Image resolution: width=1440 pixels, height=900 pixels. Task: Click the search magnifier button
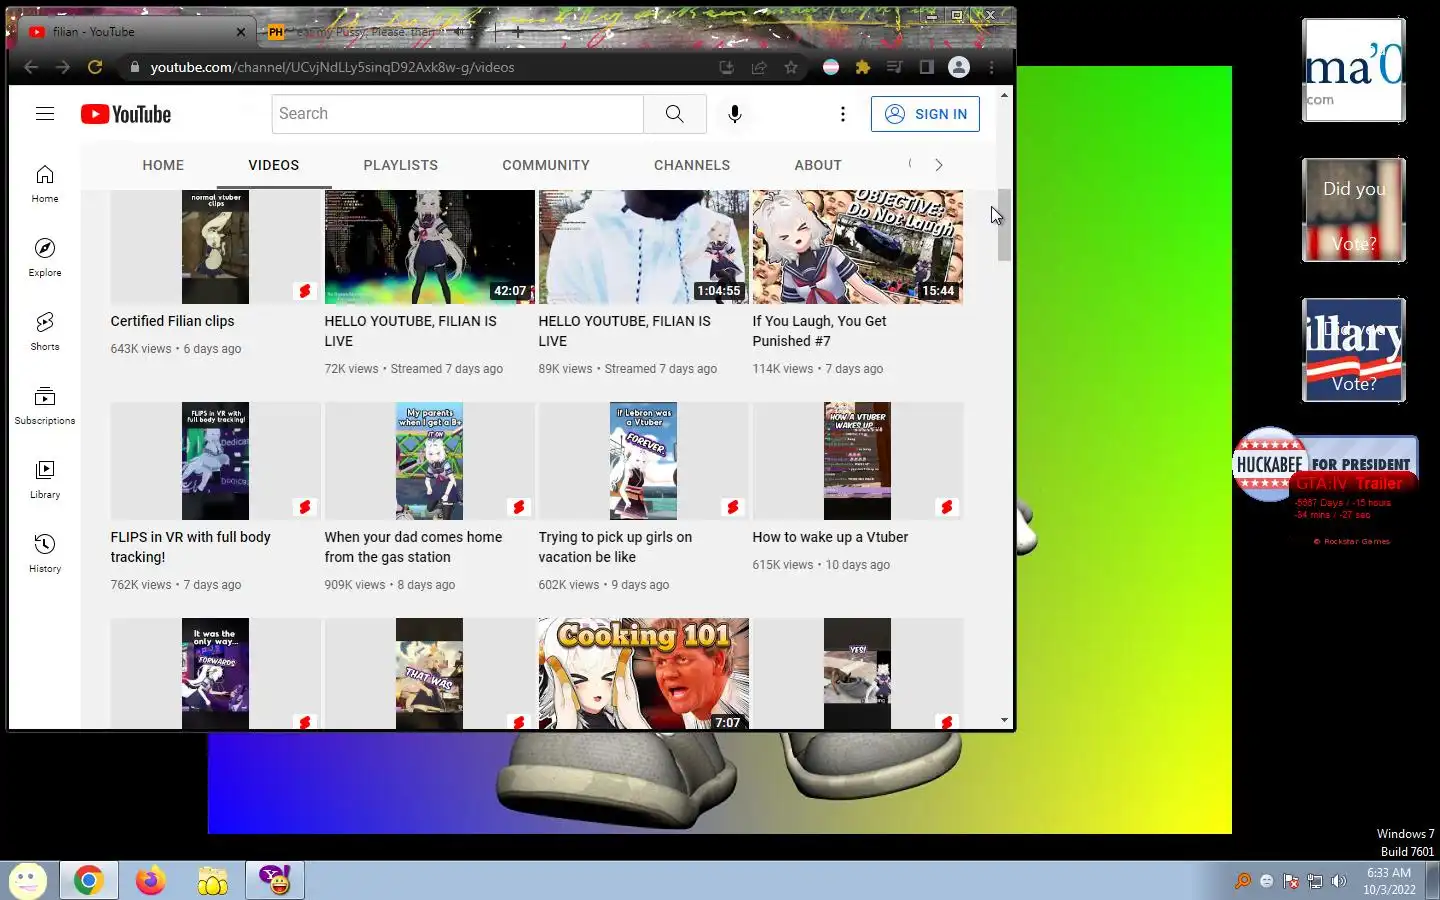coord(675,114)
